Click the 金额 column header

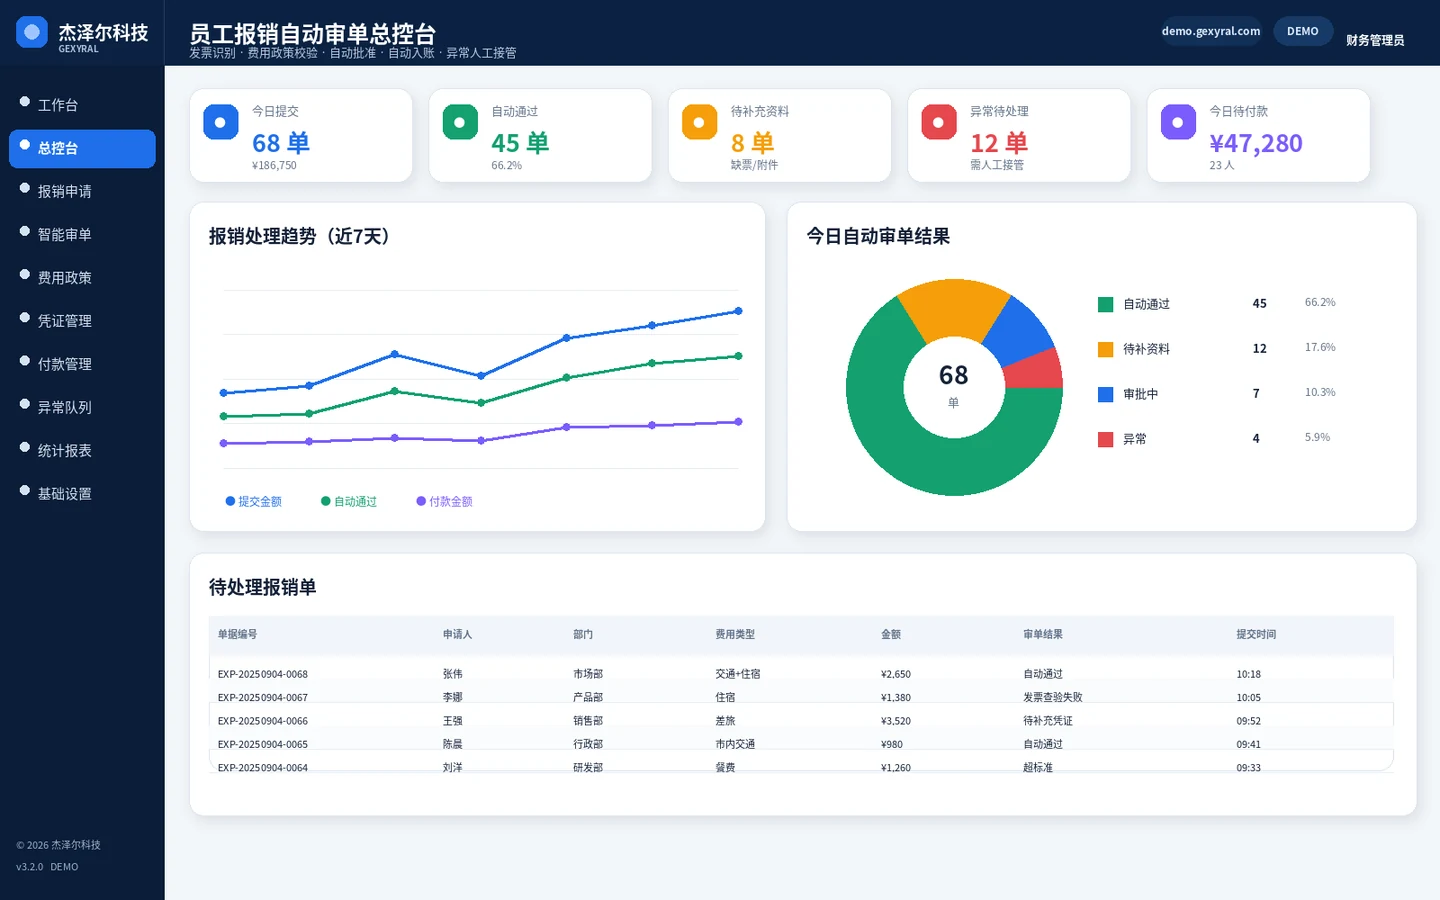891,634
